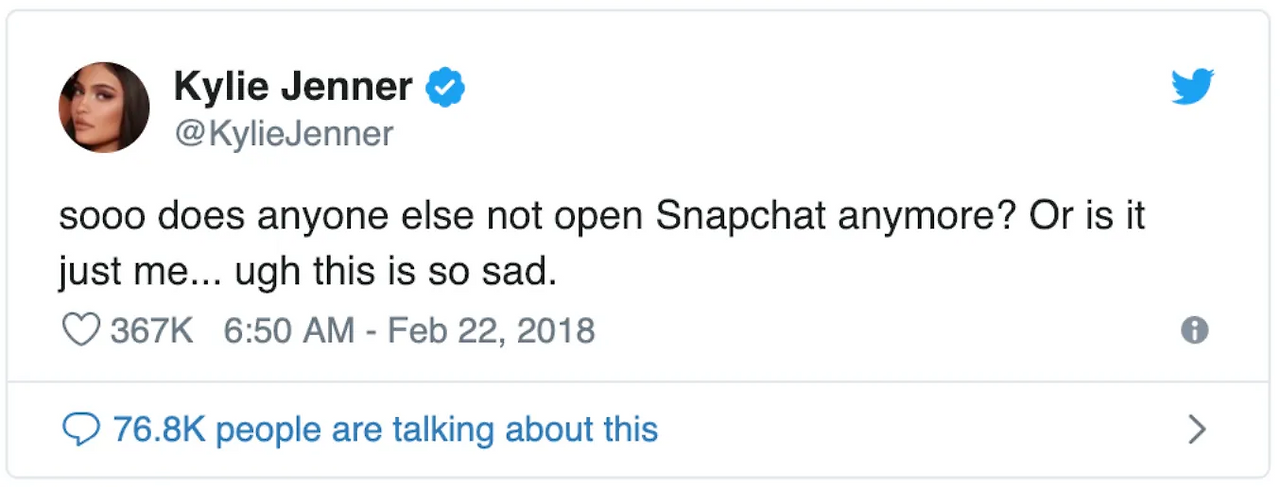Click the 76.8K conversation count
Image resolution: width=1280 pixels, height=487 pixels.
tap(159, 430)
